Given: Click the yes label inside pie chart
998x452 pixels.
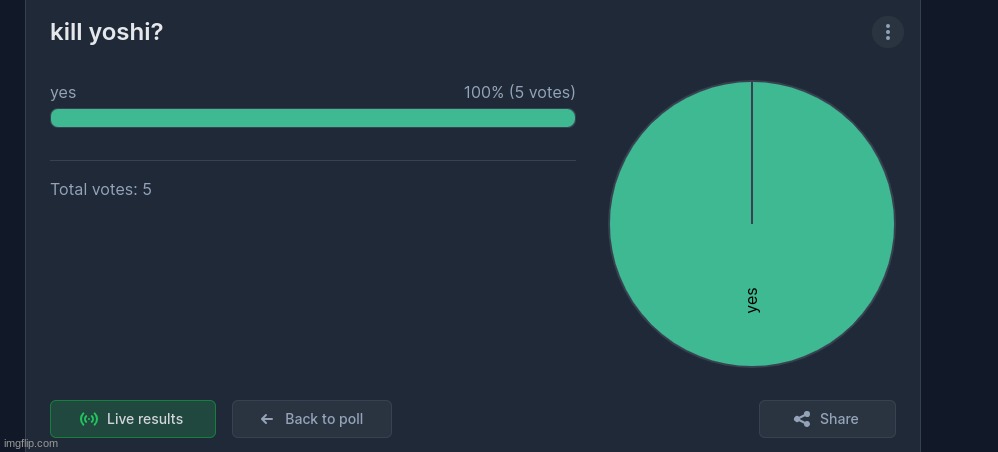Looking at the screenshot, I should 752,300.
